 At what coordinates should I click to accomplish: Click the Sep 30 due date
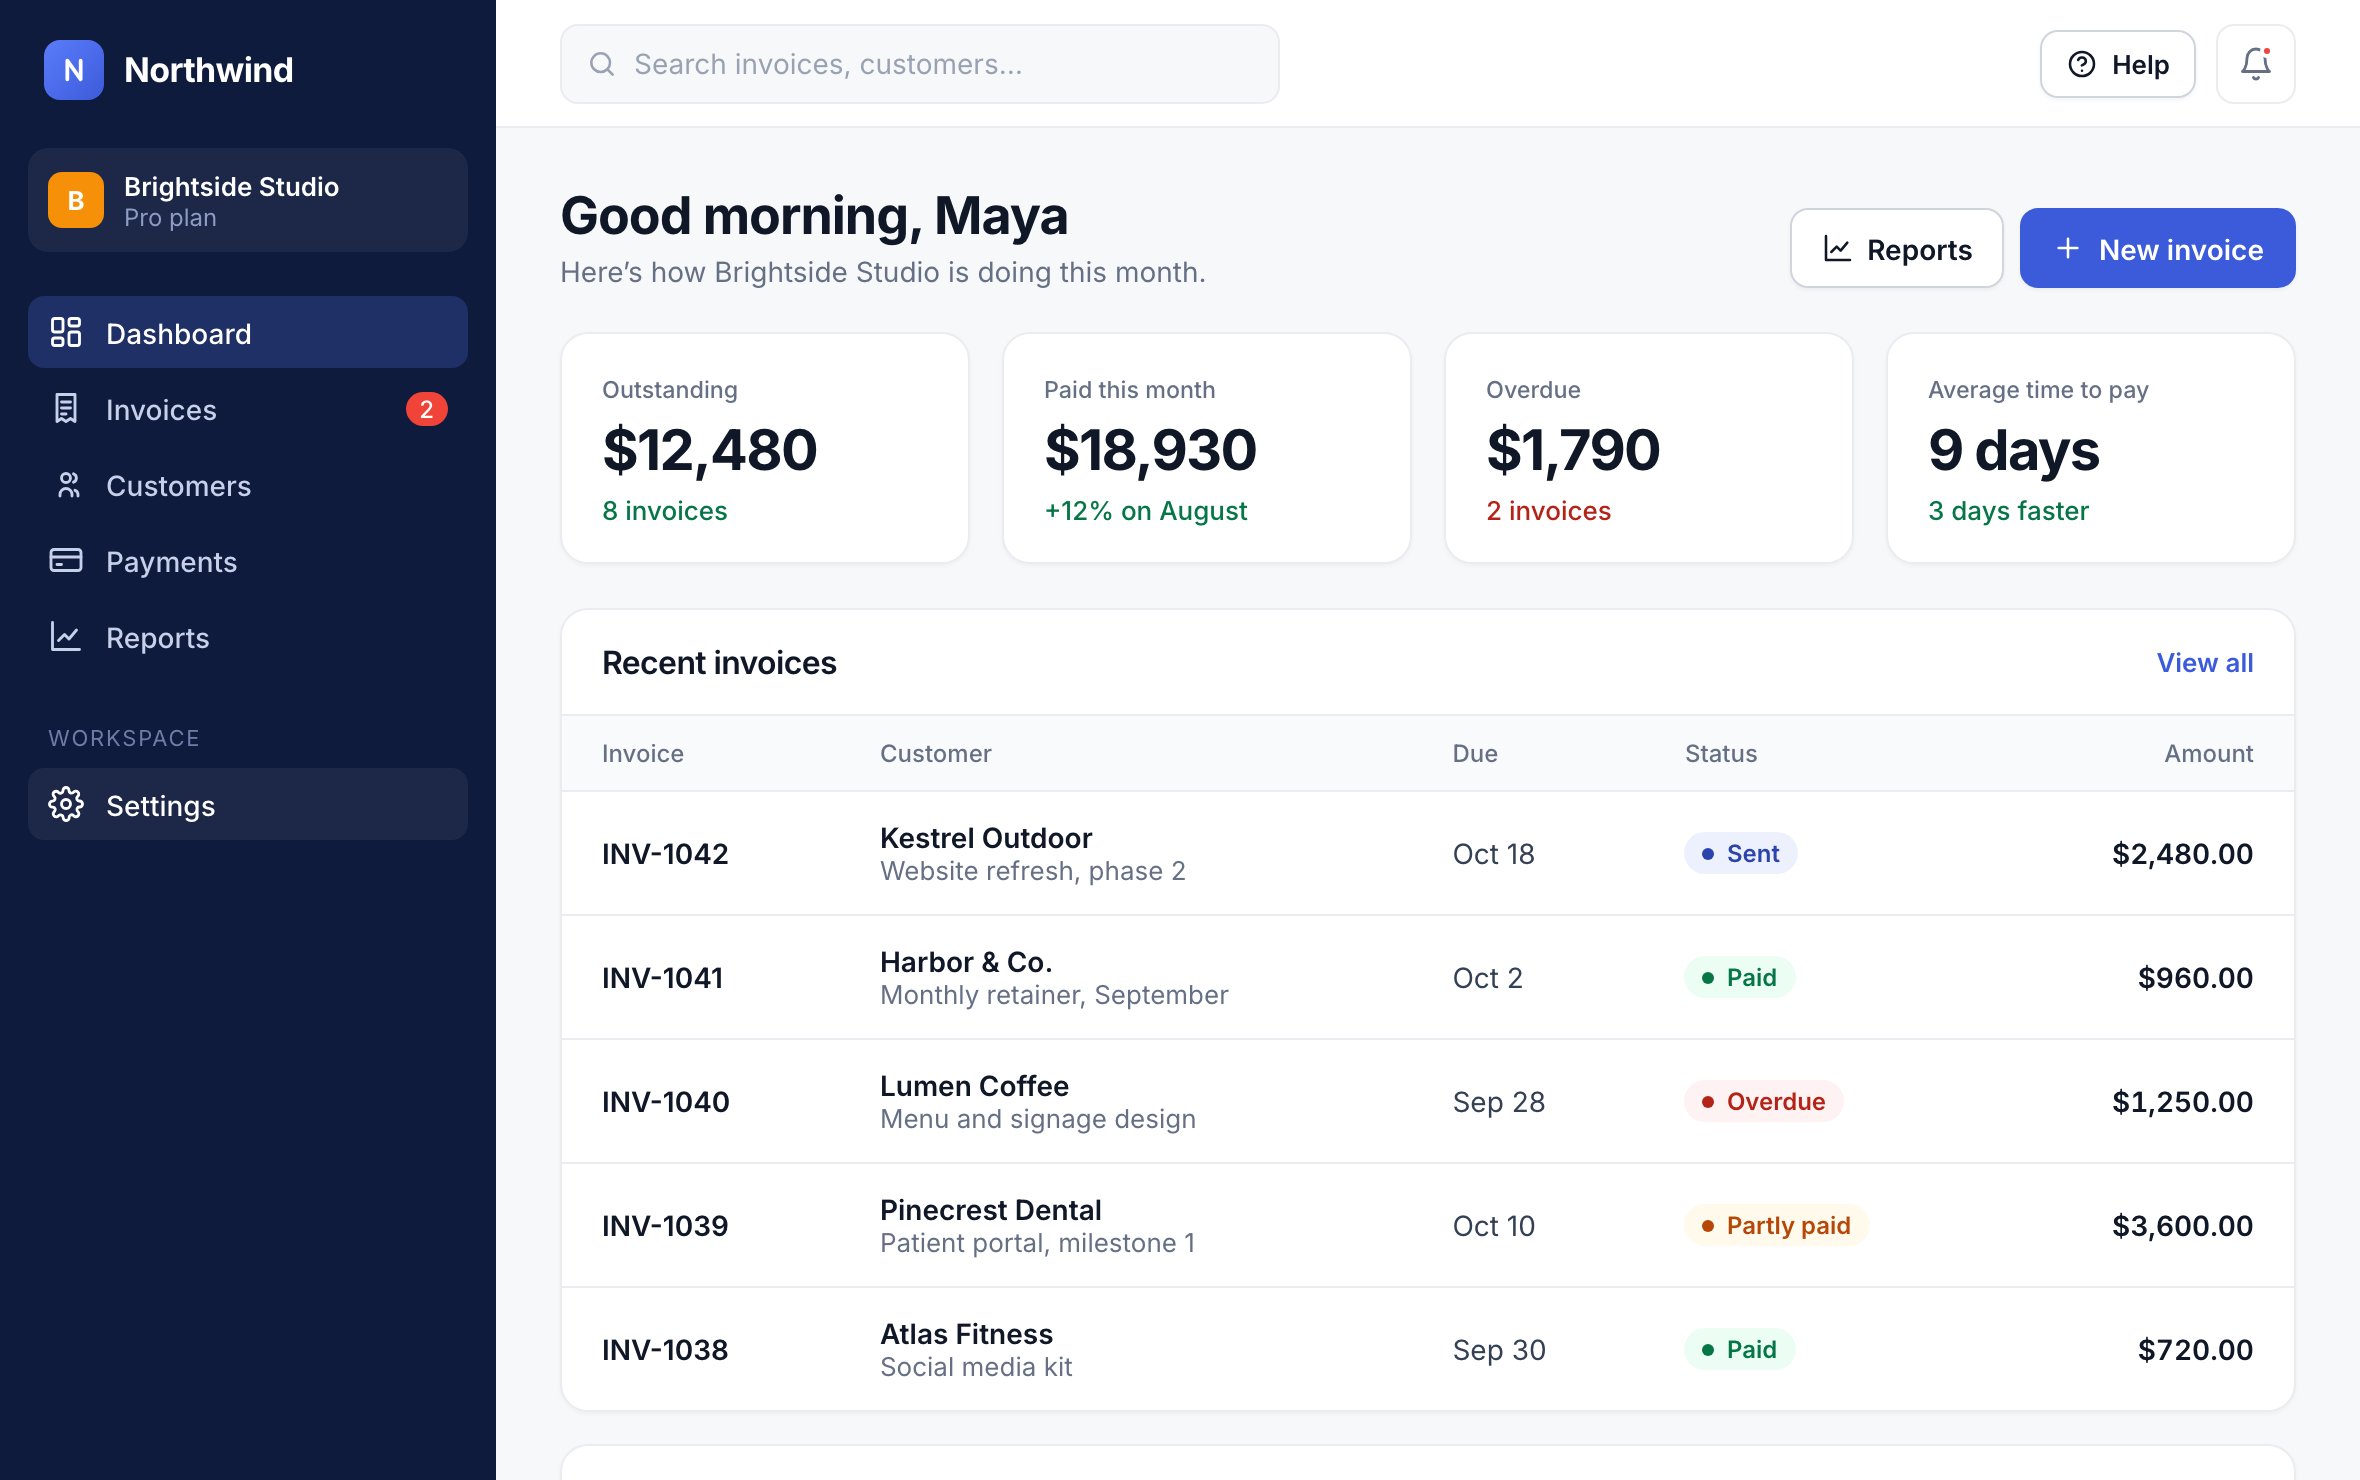(x=1500, y=1349)
